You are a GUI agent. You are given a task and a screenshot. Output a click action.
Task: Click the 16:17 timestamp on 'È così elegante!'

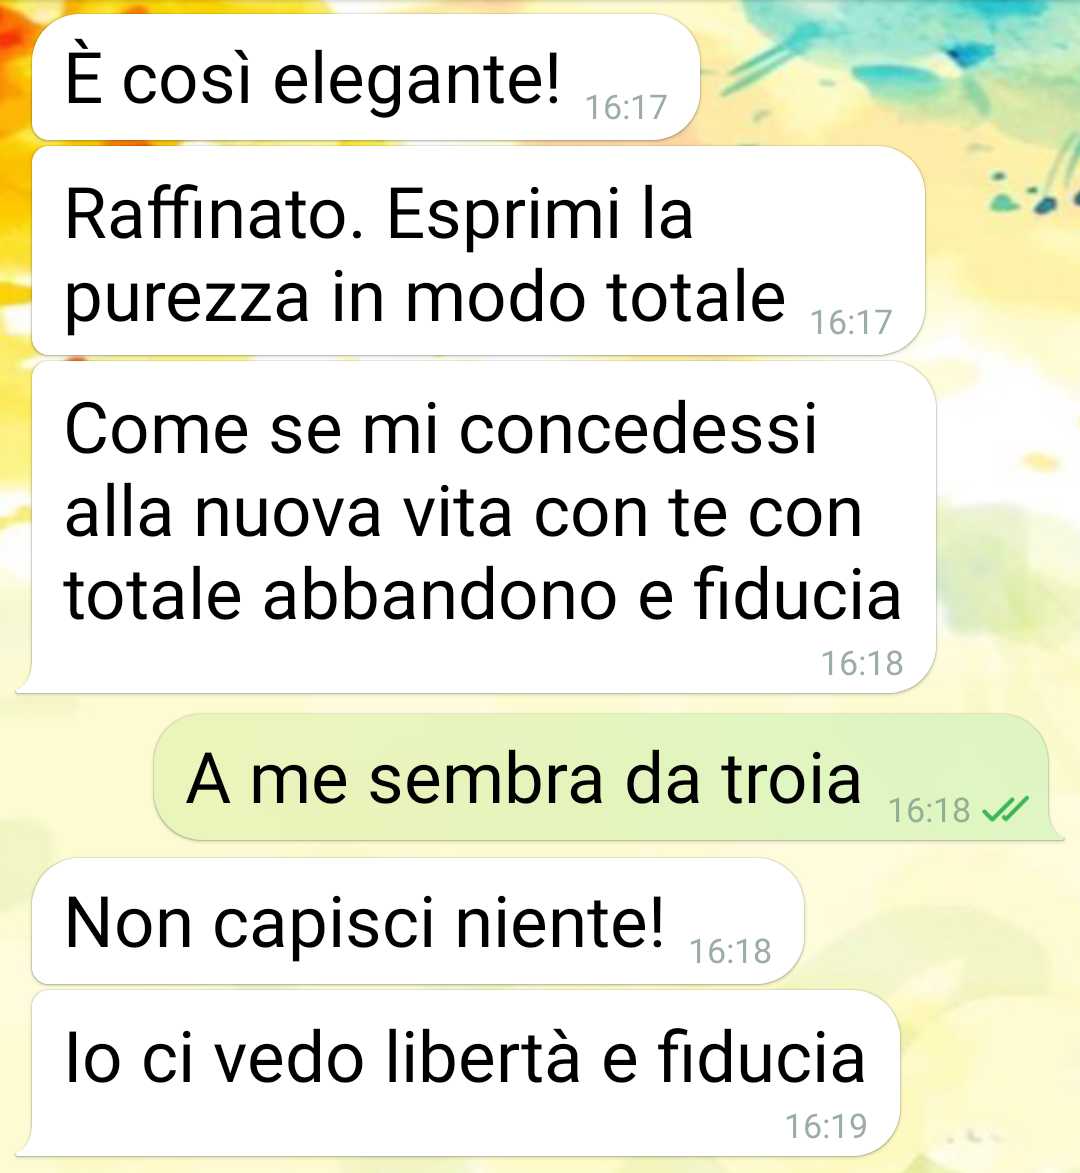tap(625, 107)
